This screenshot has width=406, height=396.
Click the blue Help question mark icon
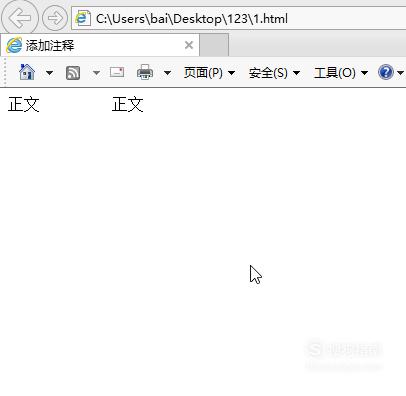tap(386, 72)
